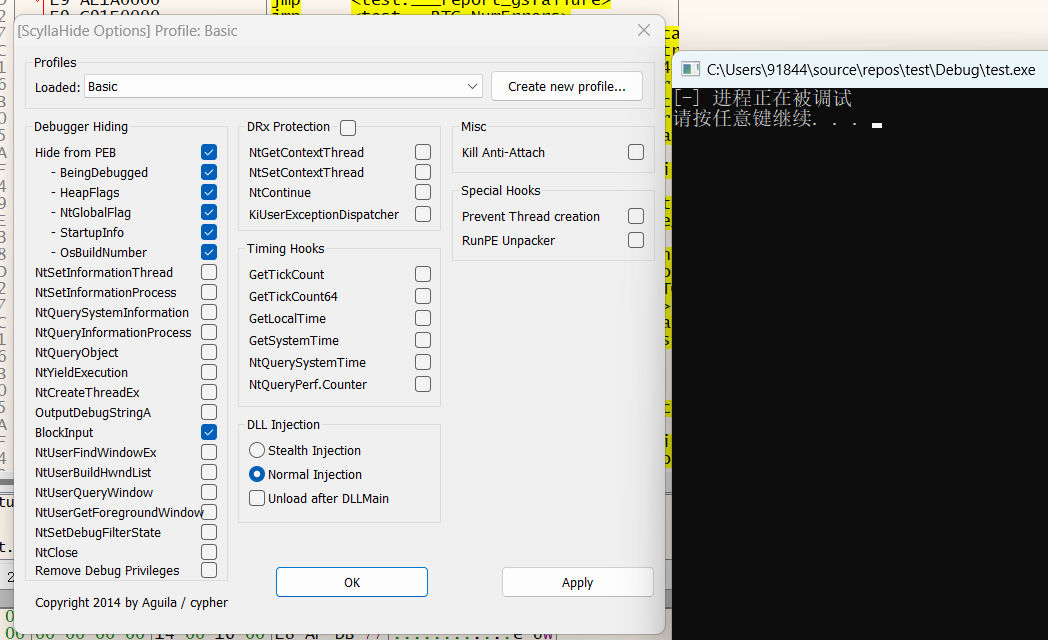The height and width of the screenshot is (640, 1048).
Task: Click the OK button
Action: coord(352,582)
